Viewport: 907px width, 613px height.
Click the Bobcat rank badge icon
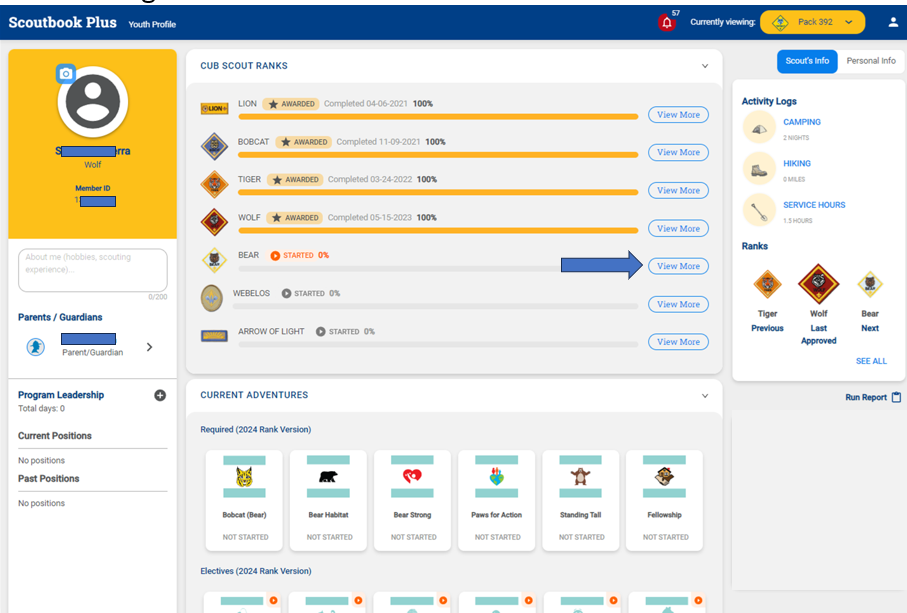pyautogui.click(x=214, y=146)
